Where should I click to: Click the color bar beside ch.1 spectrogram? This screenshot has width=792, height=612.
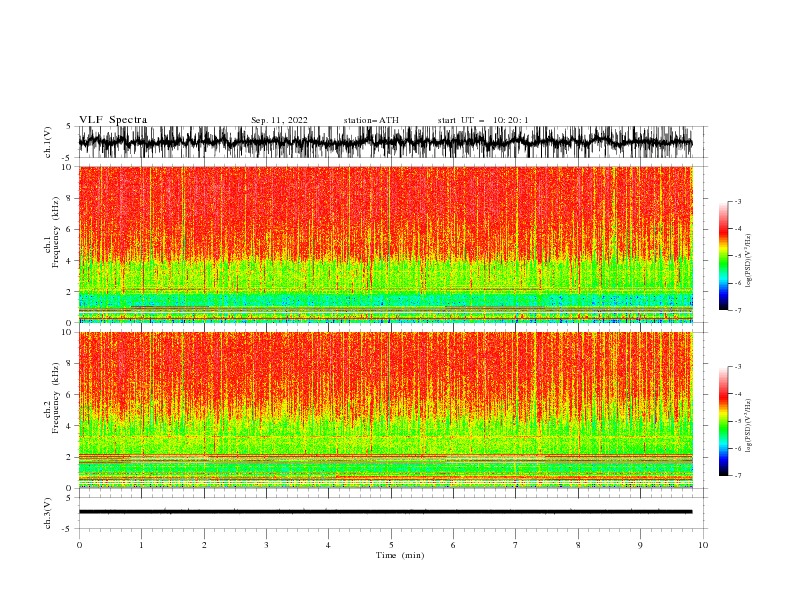click(x=723, y=256)
